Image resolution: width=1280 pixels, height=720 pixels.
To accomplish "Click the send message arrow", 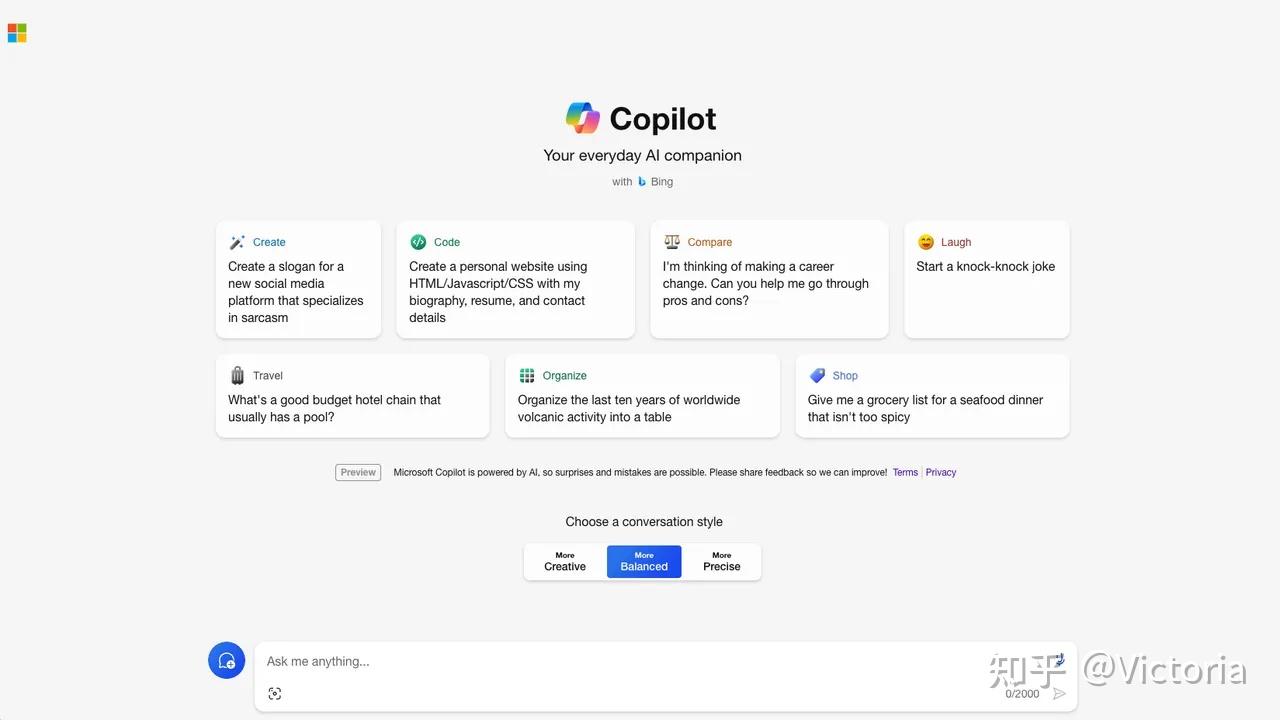I will pyautogui.click(x=1059, y=692).
